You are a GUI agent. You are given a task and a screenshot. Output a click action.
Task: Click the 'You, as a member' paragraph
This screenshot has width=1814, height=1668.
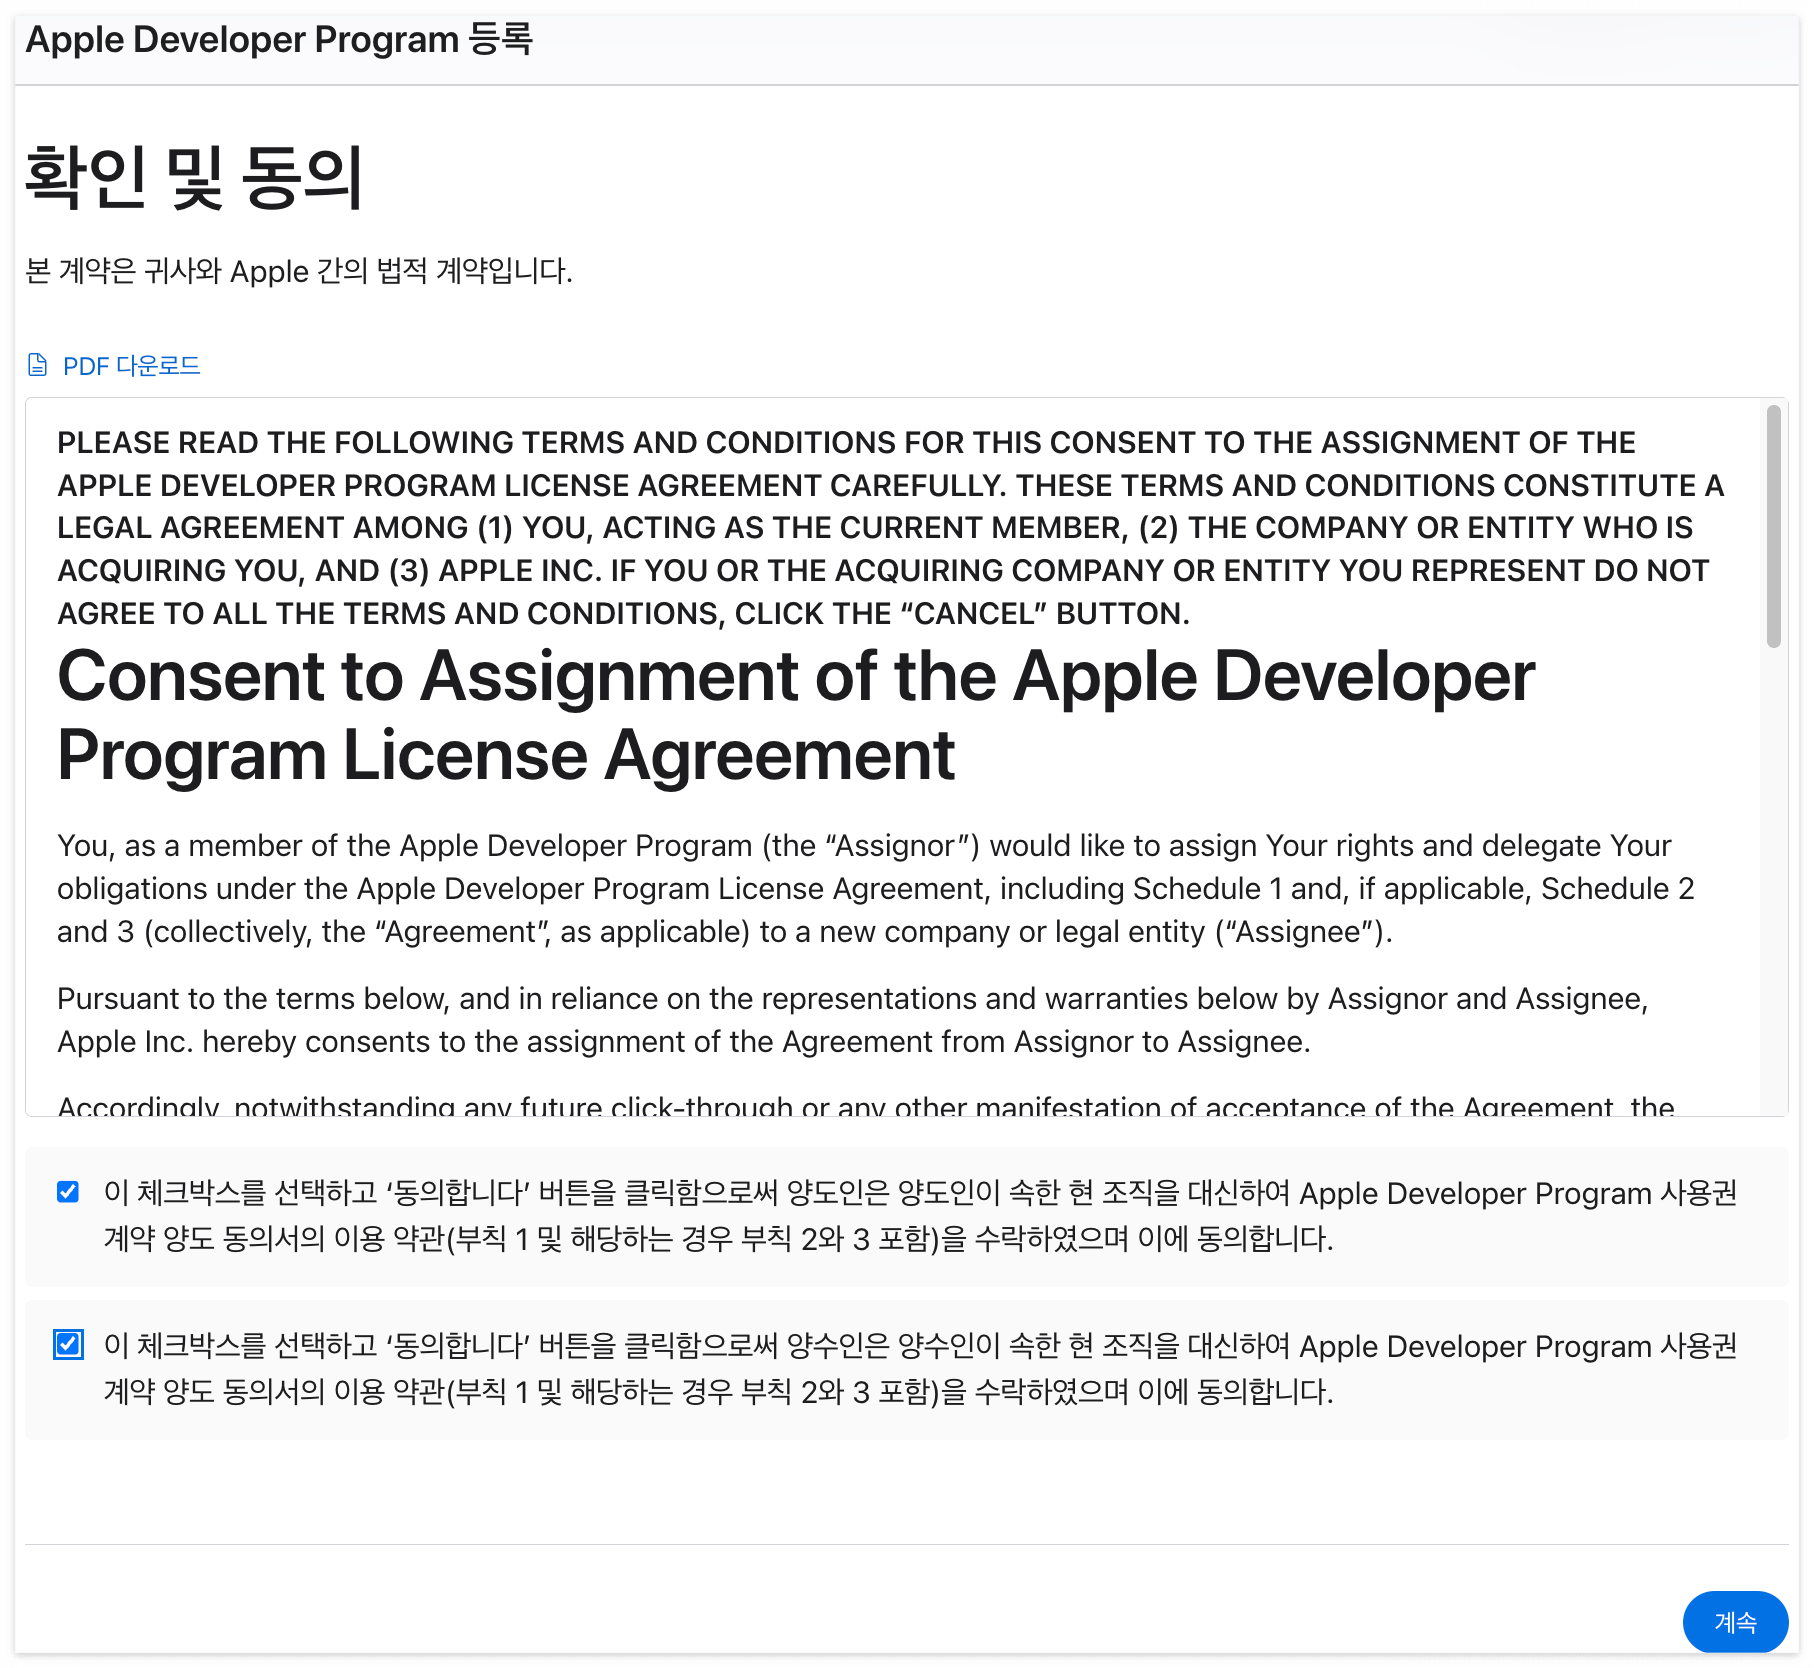click(876, 888)
